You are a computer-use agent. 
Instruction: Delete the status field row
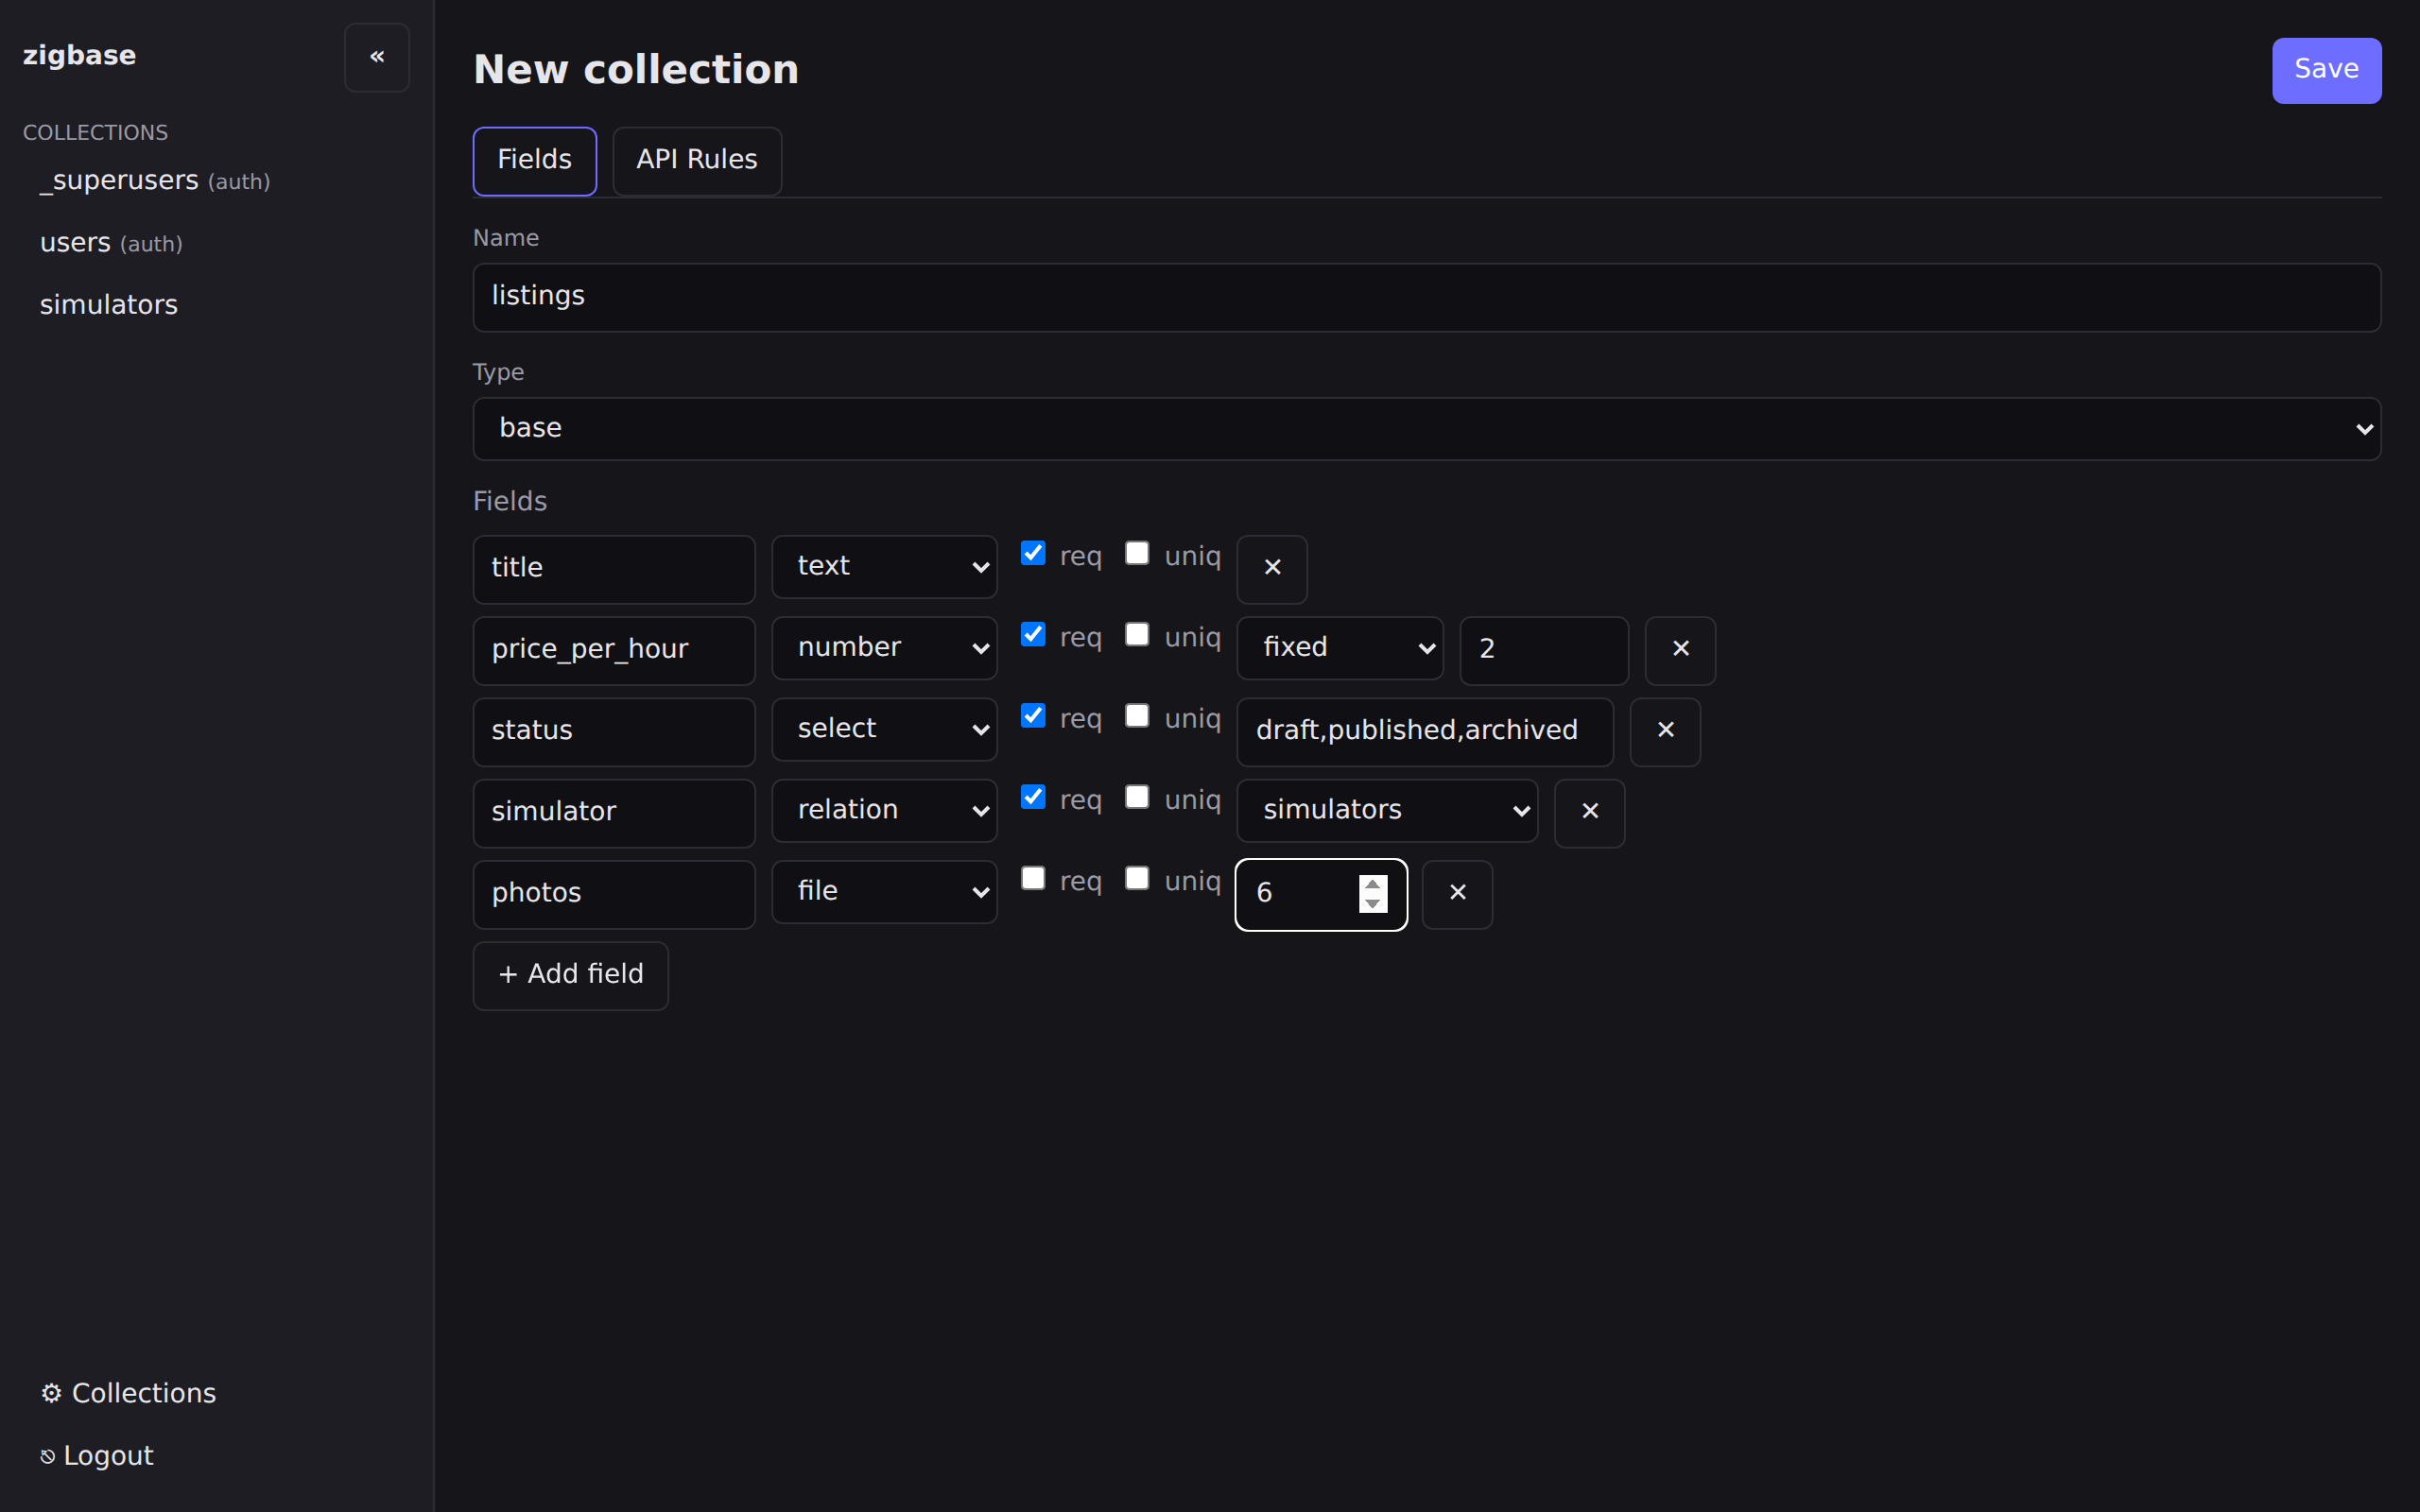point(1665,731)
